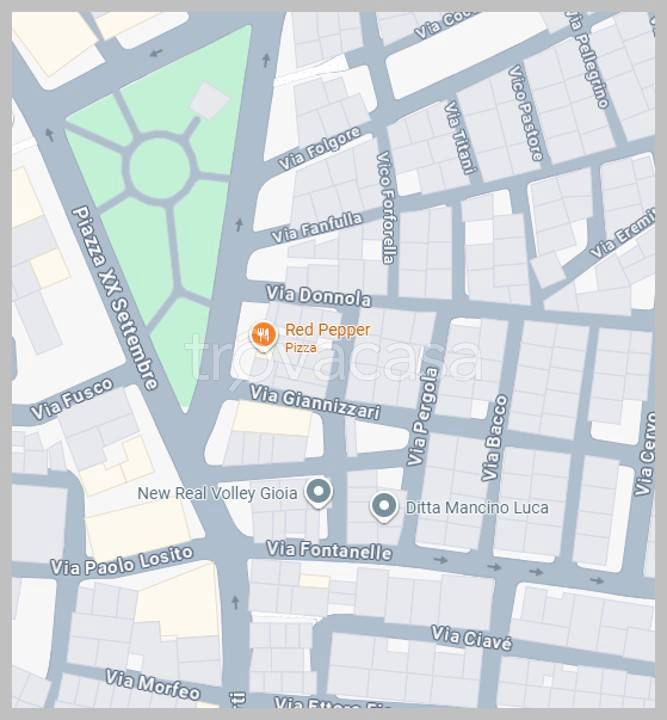Image resolution: width=667 pixels, height=720 pixels.
Task: Click the Vico Forforella street label
Action: pyautogui.click(x=386, y=208)
